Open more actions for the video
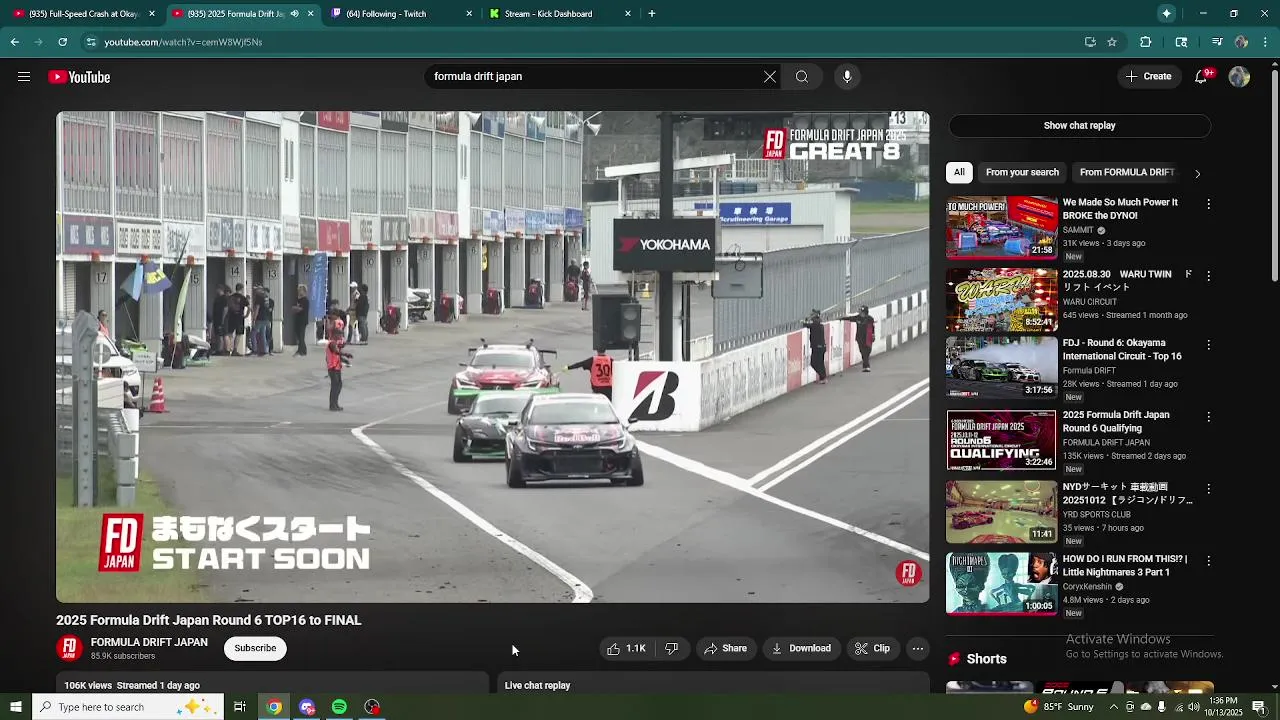 pyautogui.click(x=917, y=649)
